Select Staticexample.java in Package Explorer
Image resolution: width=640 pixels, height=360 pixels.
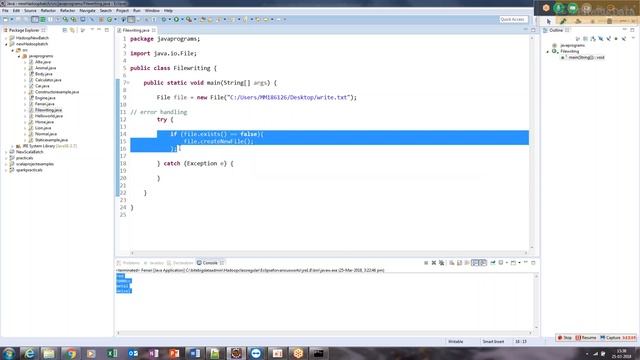coord(51,140)
